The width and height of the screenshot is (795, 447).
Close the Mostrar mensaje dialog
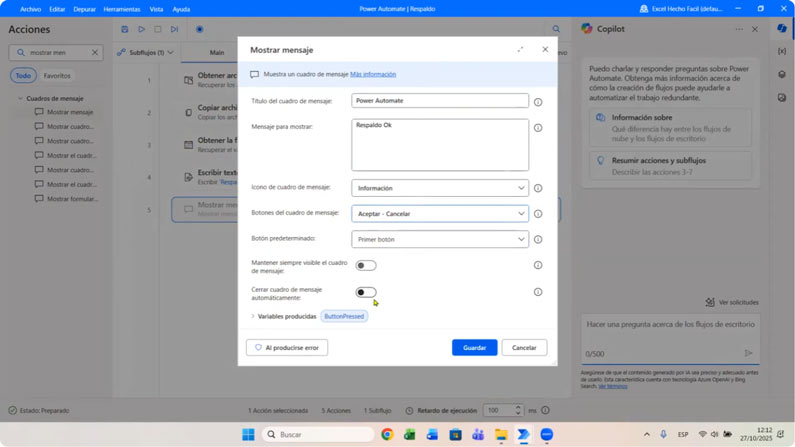pos(545,50)
